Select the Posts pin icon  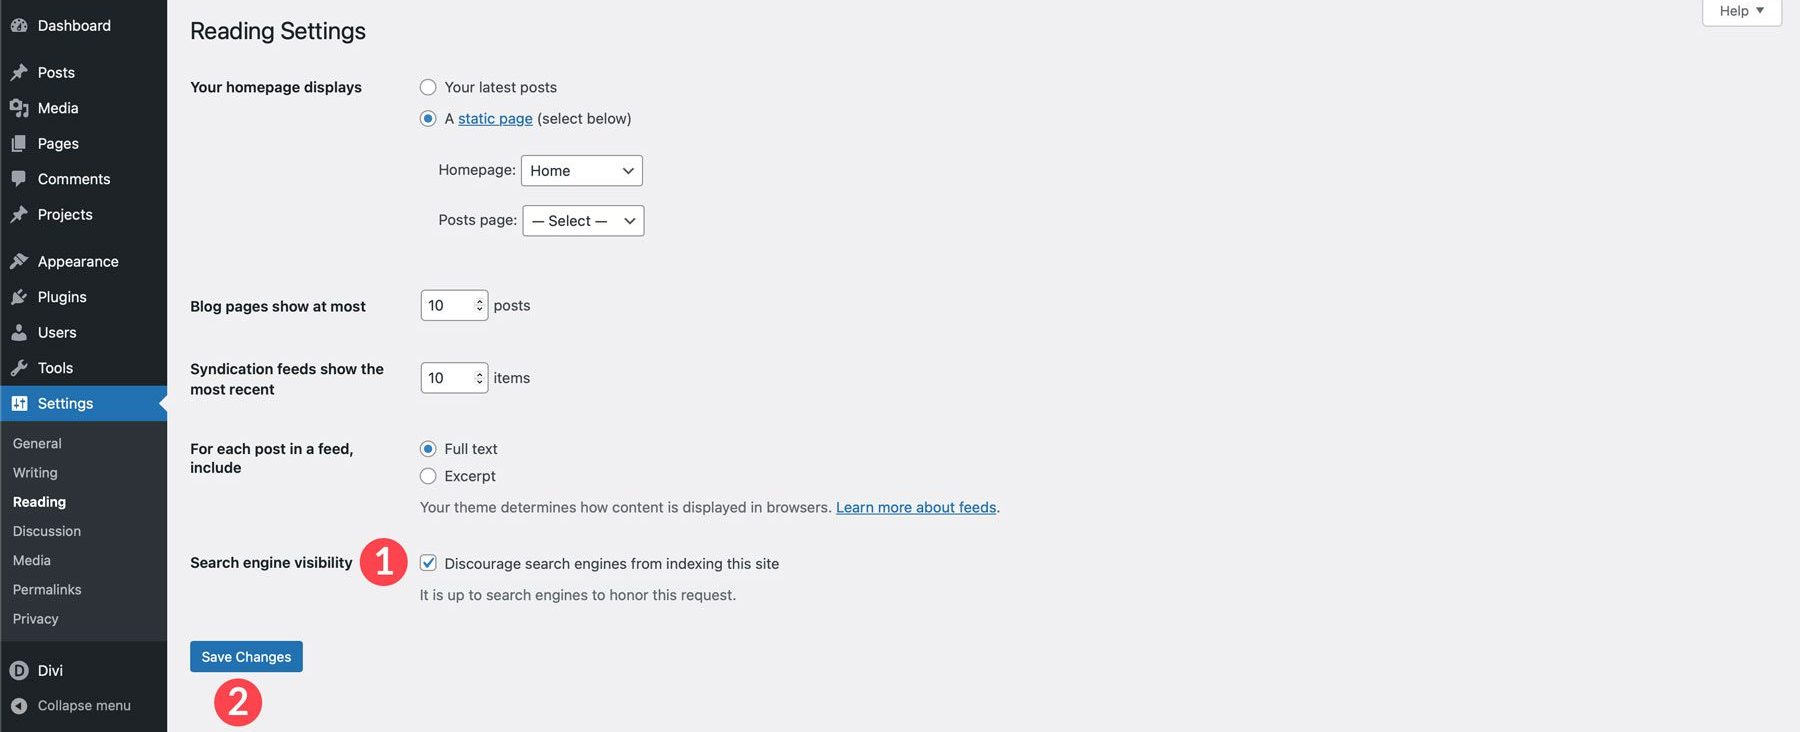point(20,71)
